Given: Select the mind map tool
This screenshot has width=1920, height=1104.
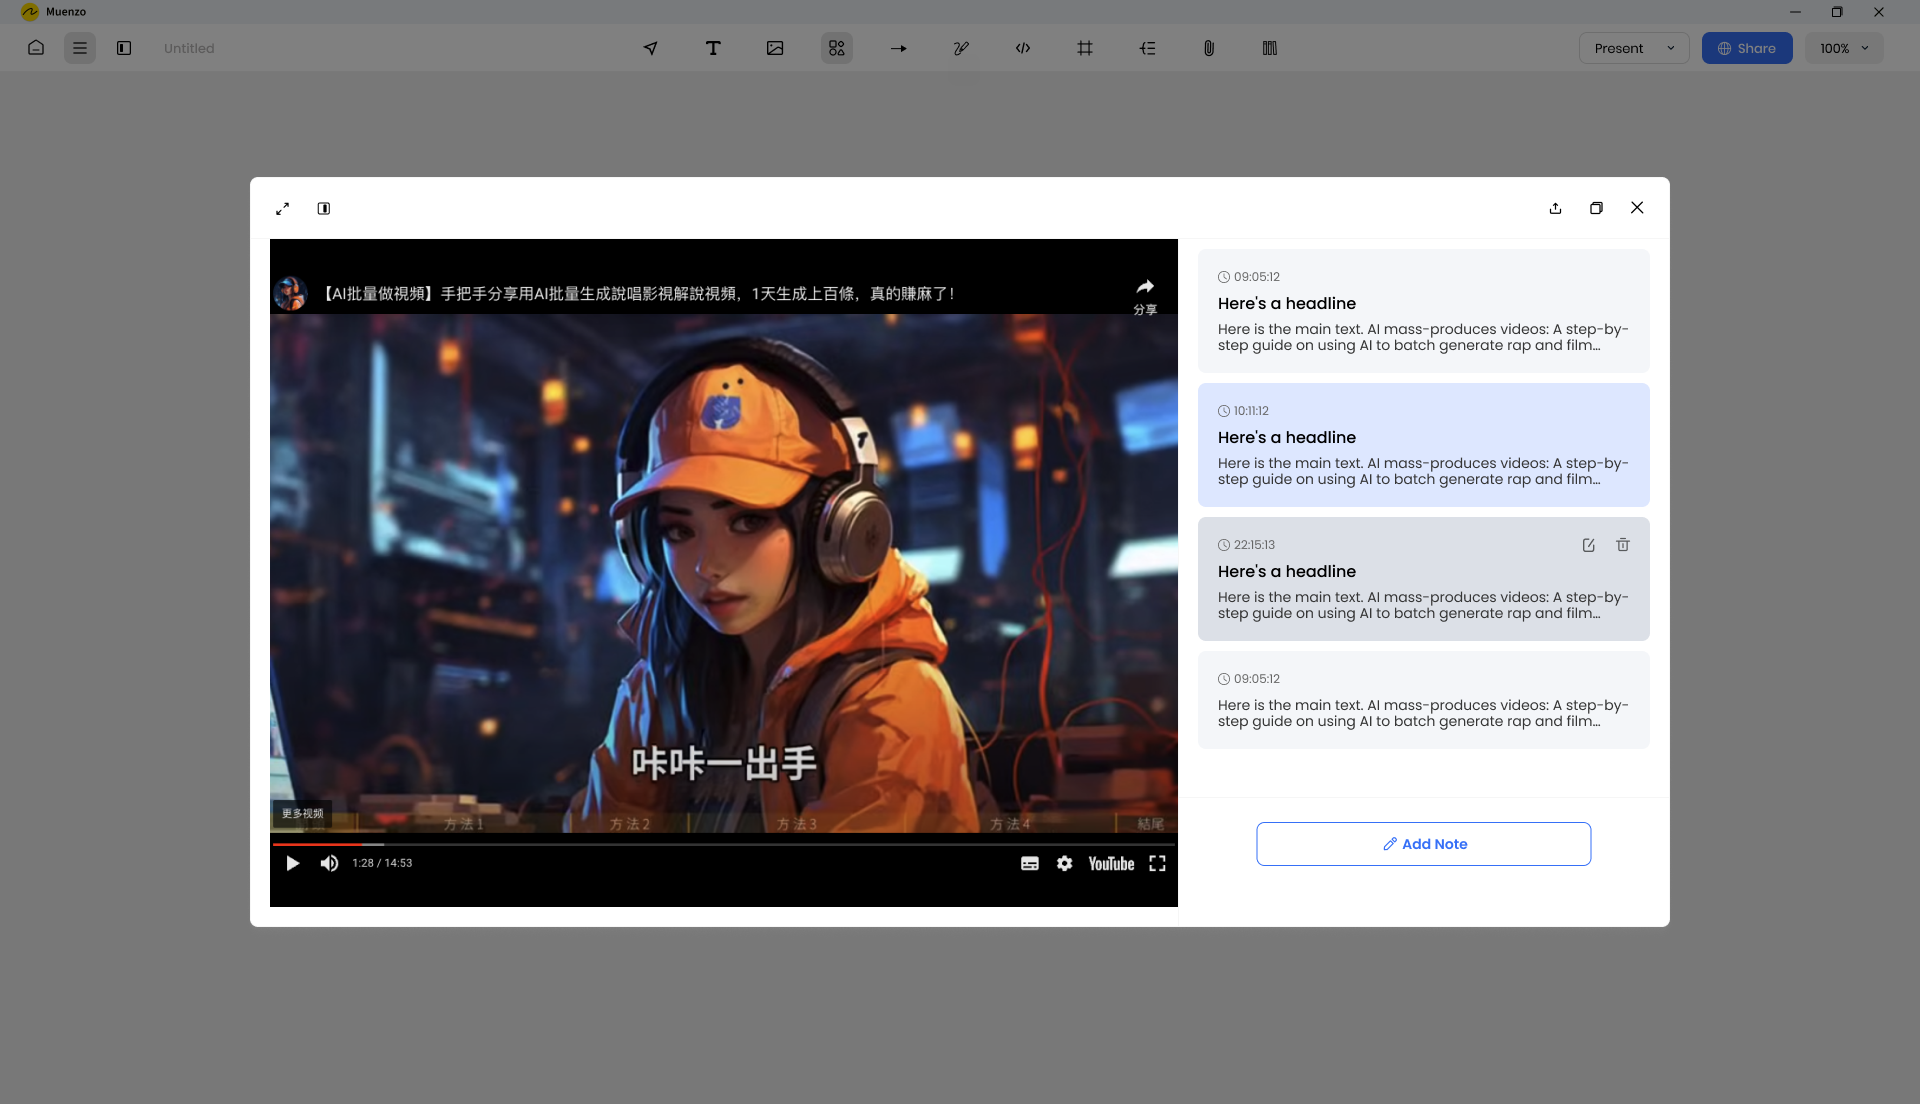Looking at the screenshot, I should (1147, 48).
